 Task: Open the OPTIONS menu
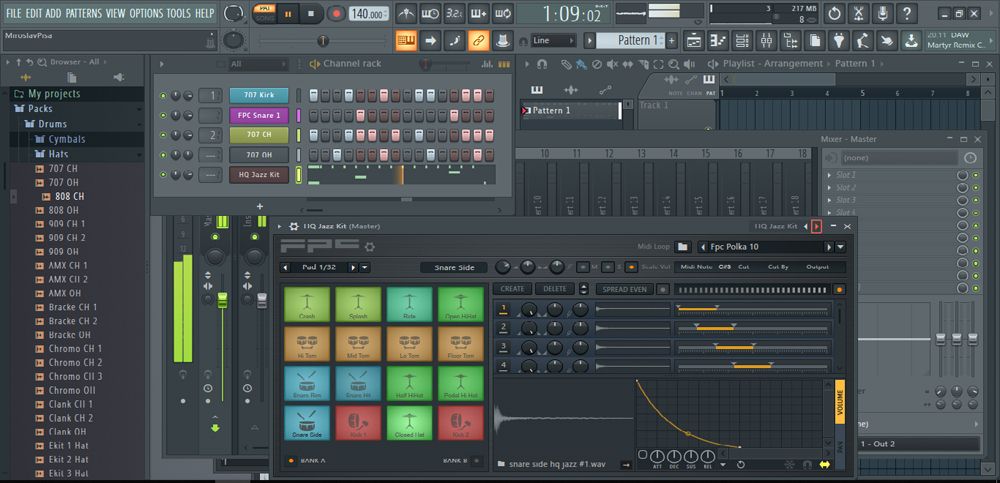pyautogui.click(x=146, y=13)
